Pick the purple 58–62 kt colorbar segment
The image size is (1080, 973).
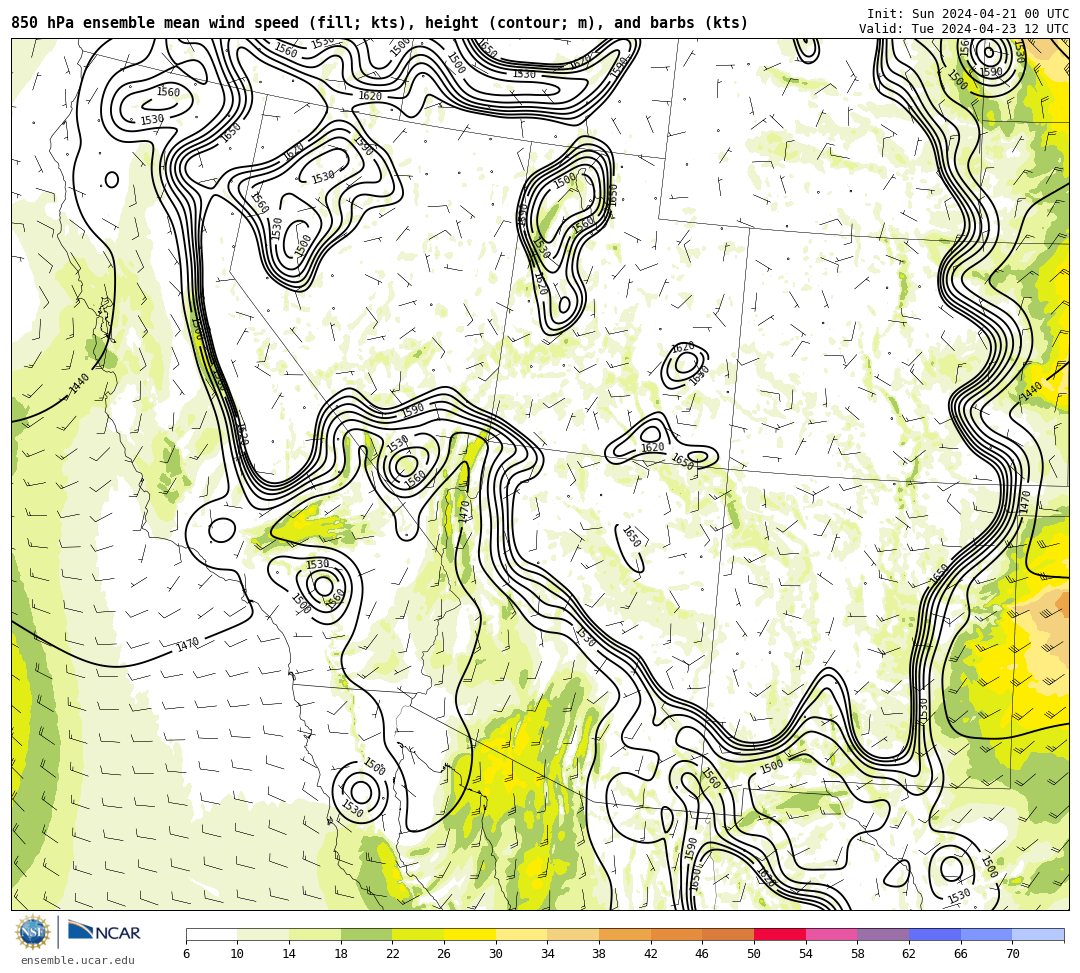pyautogui.click(x=883, y=934)
